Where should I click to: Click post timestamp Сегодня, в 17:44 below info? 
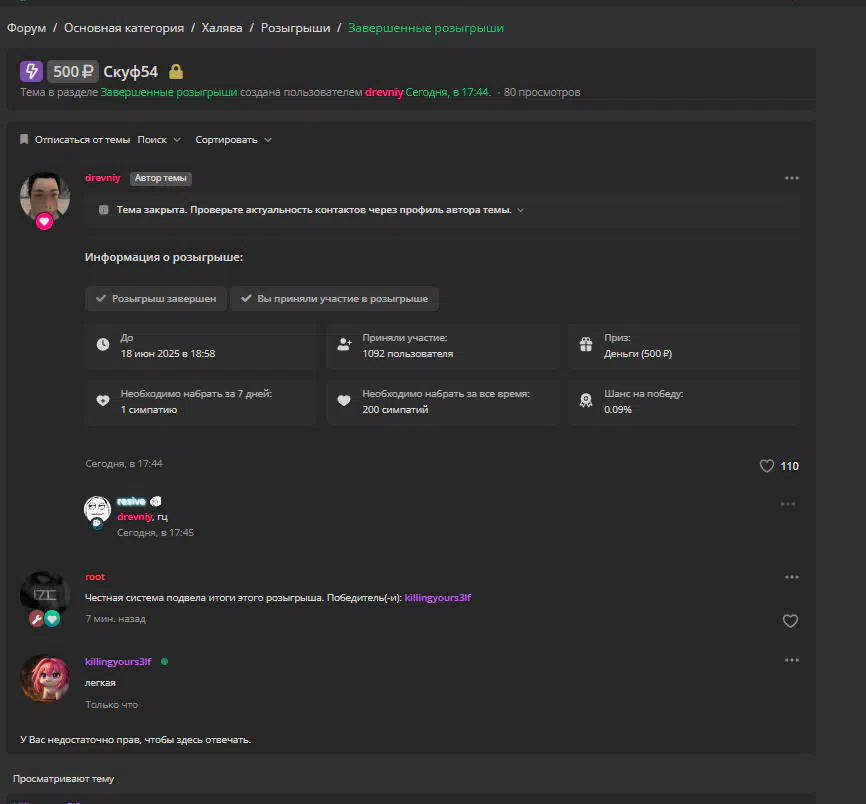click(124, 464)
